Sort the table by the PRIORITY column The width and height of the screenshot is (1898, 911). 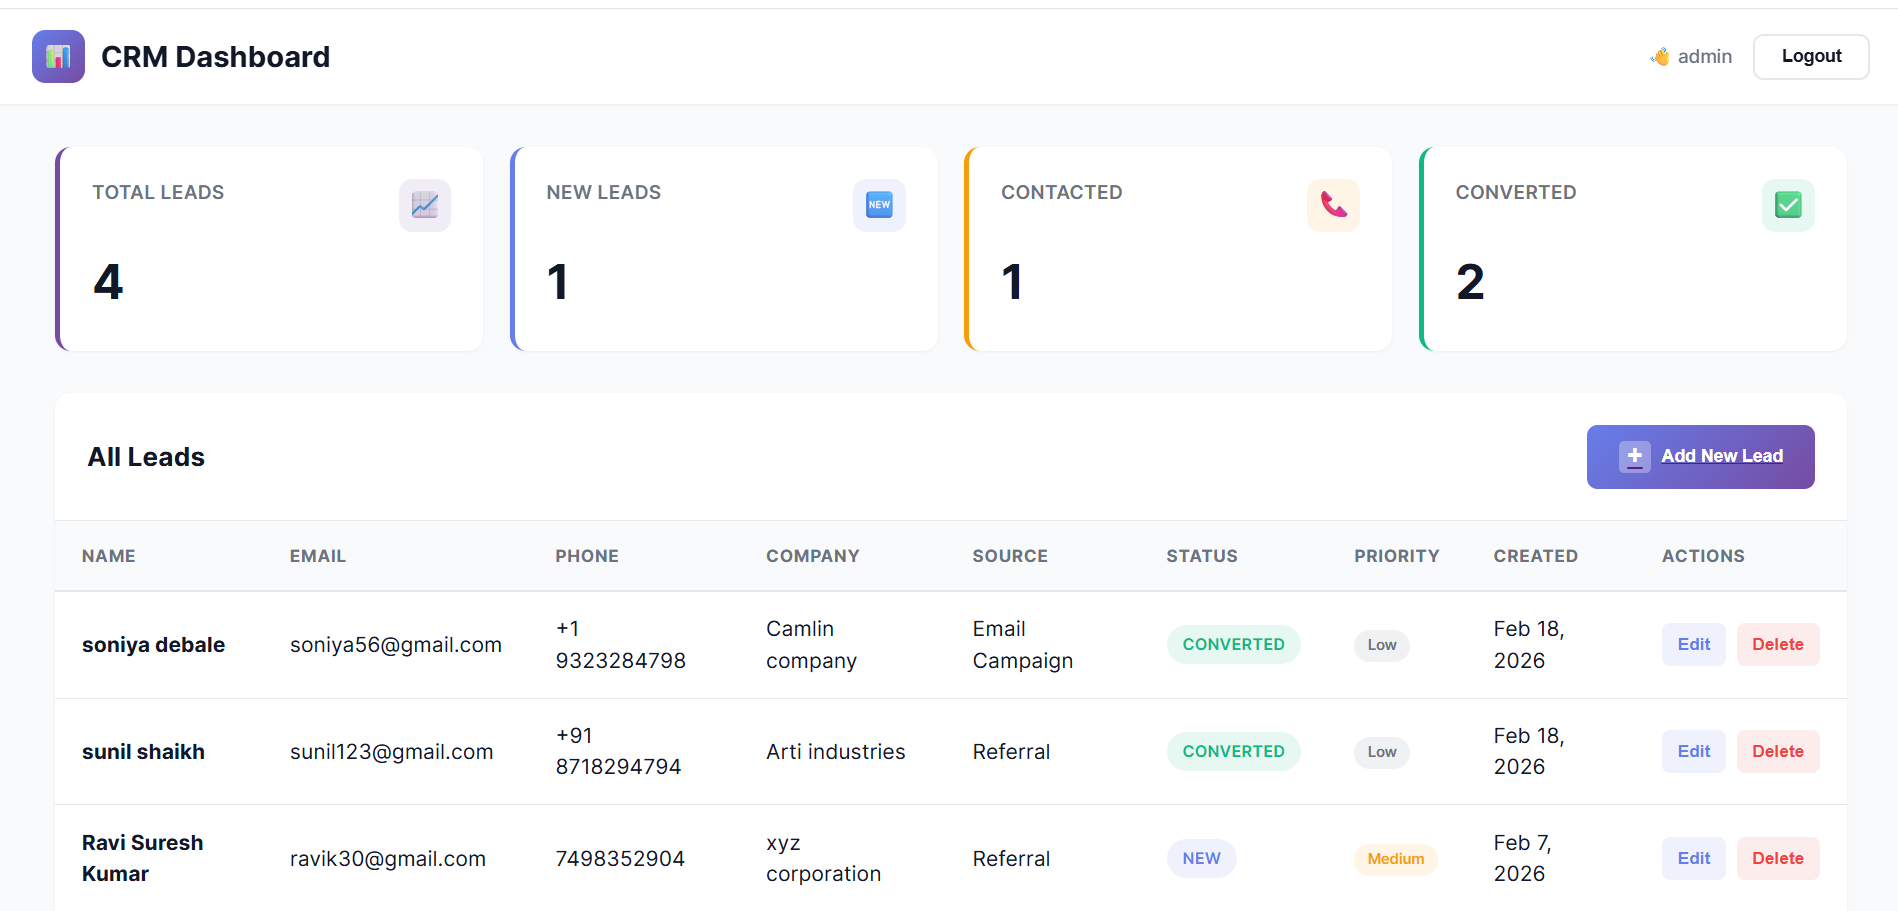tap(1397, 556)
